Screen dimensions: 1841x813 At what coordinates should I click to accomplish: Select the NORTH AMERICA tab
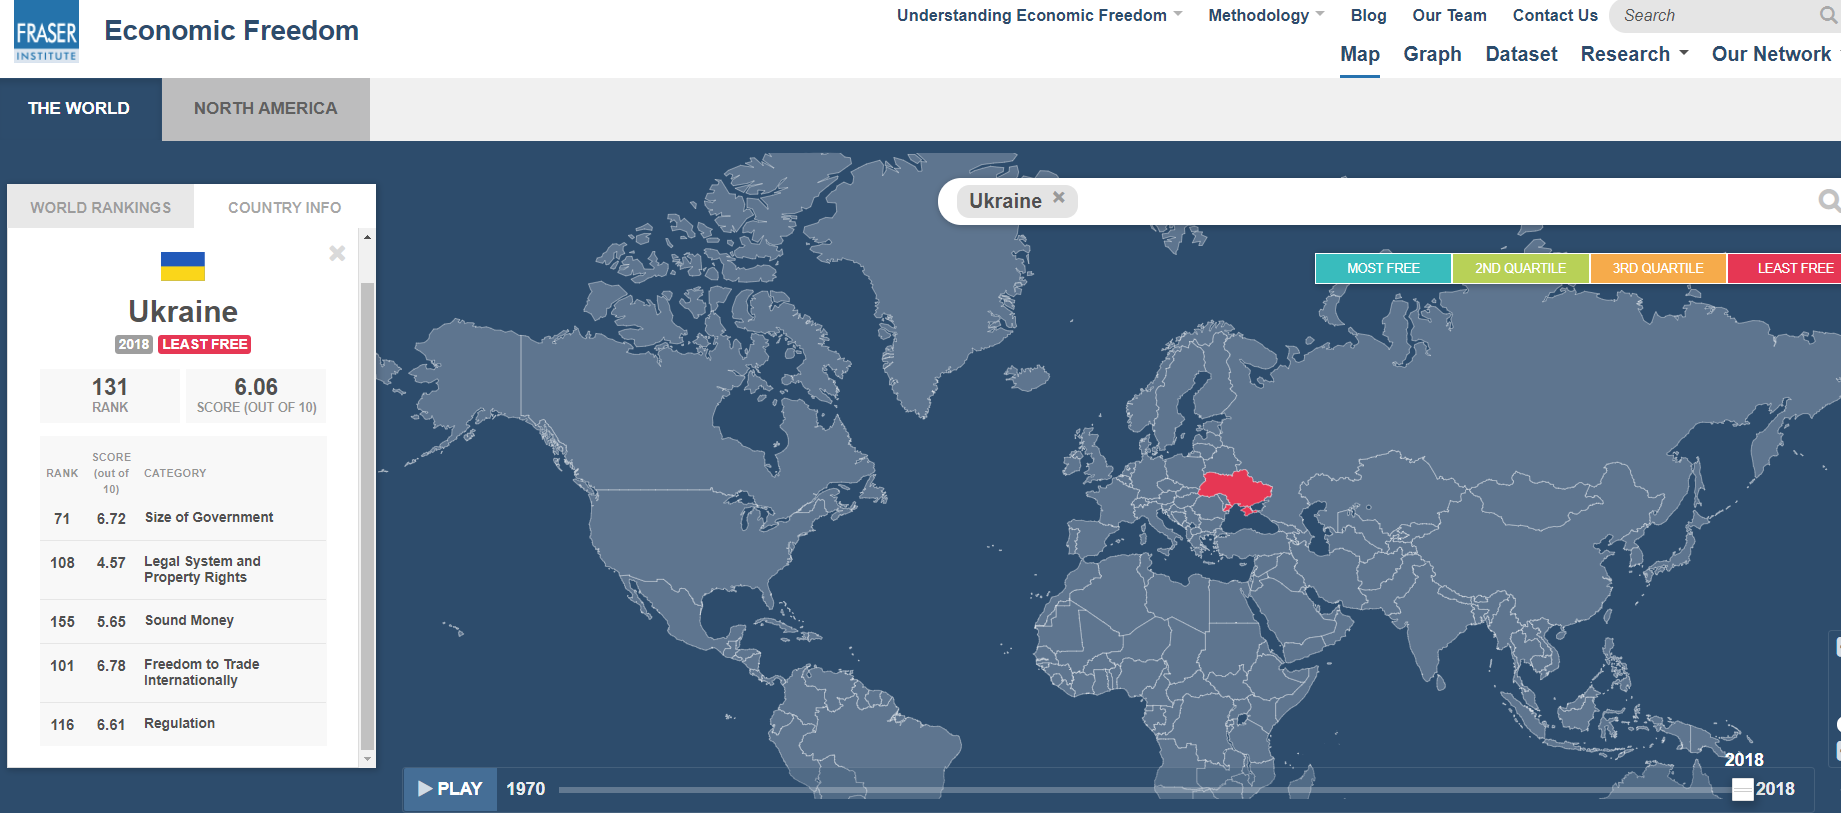tap(266, 108)
